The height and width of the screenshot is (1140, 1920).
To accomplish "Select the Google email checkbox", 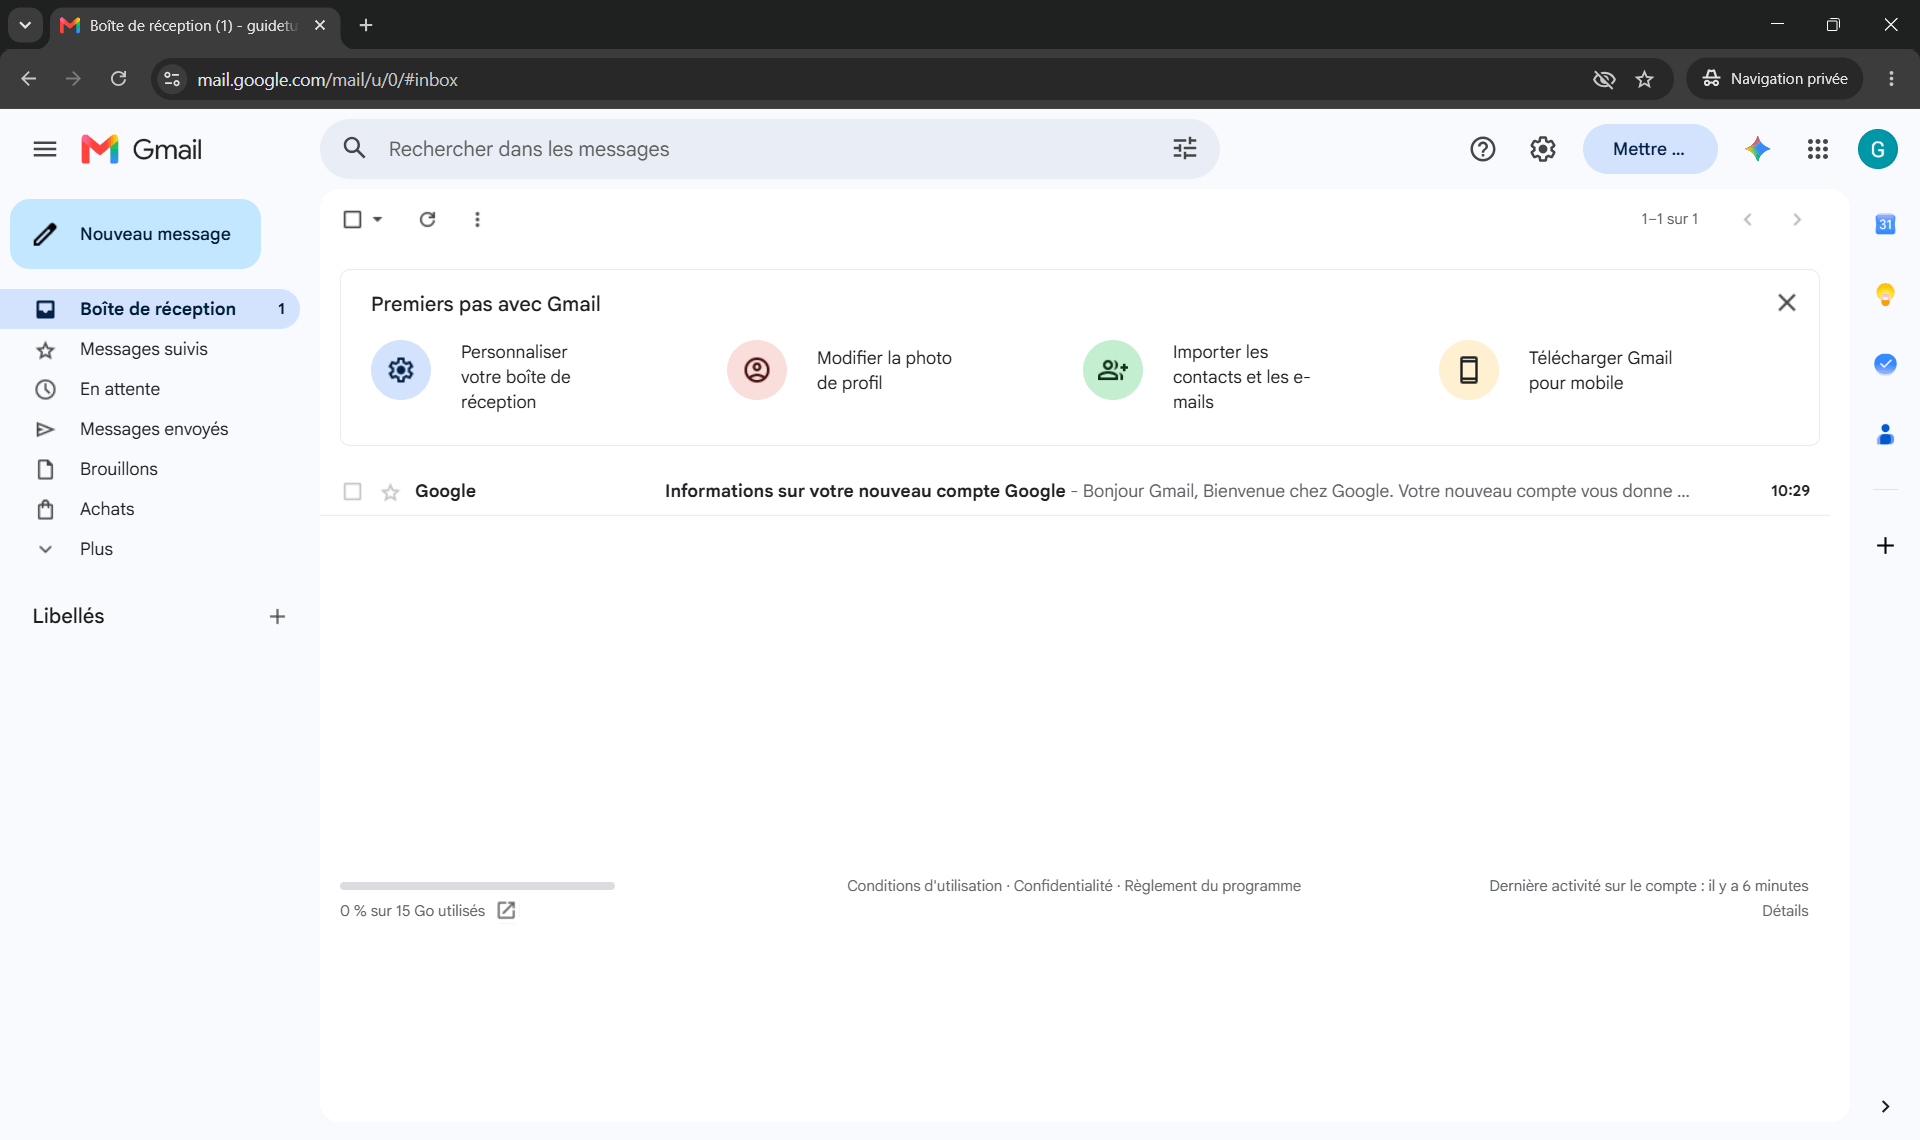I will (352, 491).
